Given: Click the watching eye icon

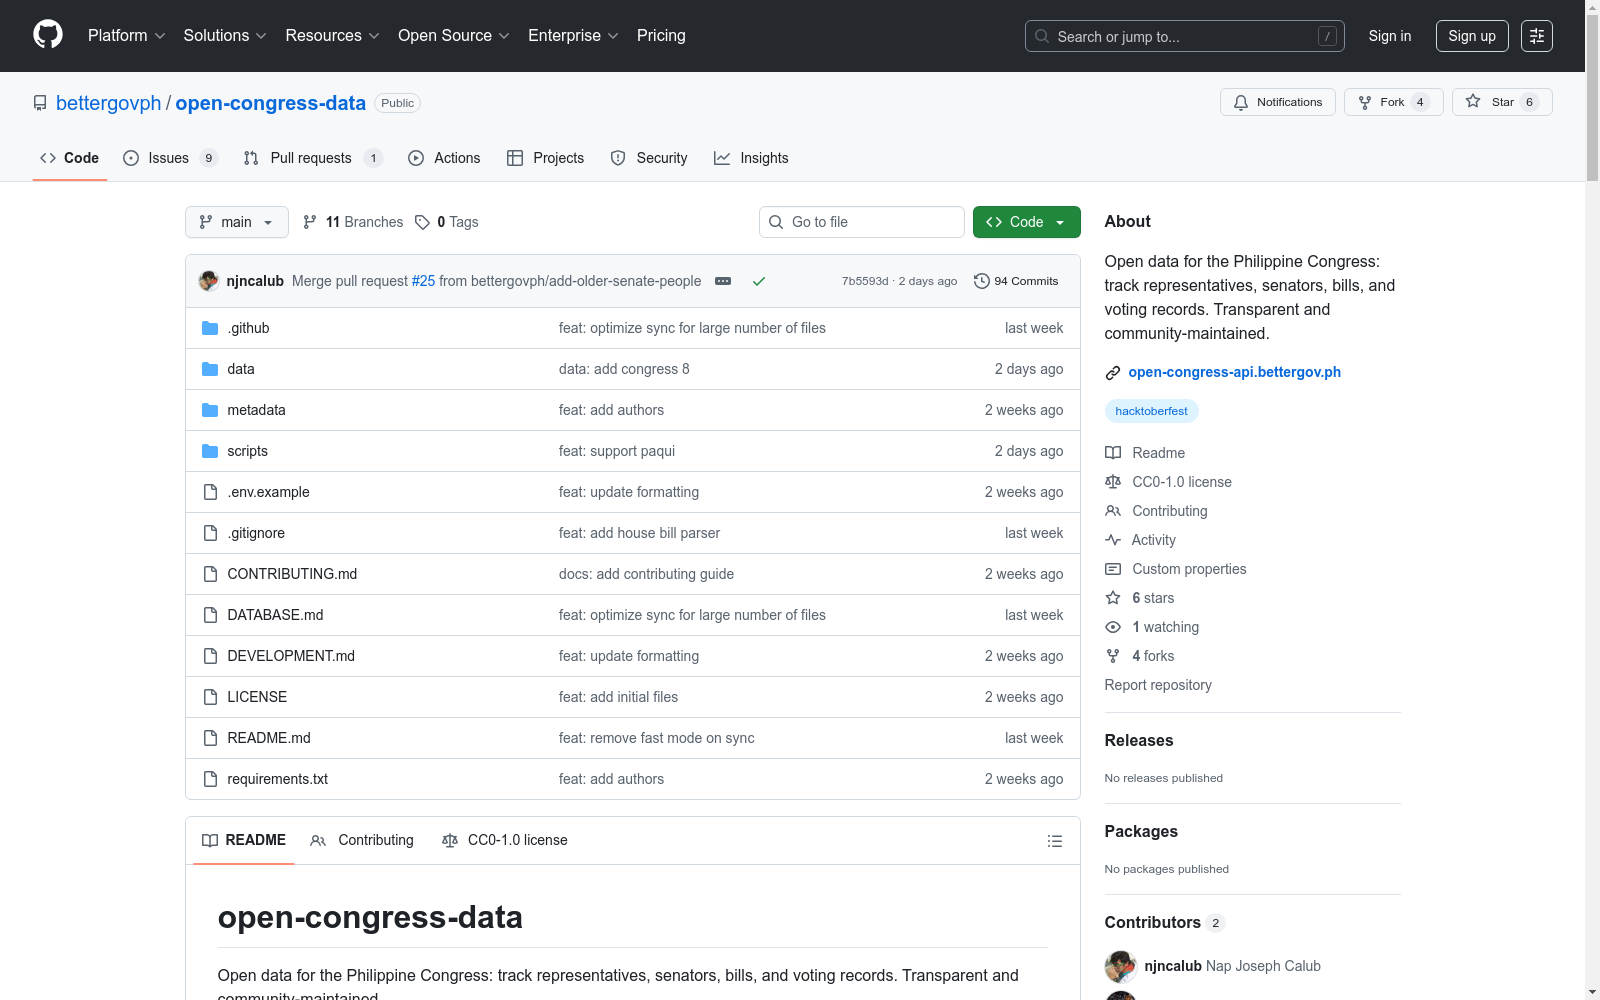Looking at the screenshot, I should point(1113,627).
